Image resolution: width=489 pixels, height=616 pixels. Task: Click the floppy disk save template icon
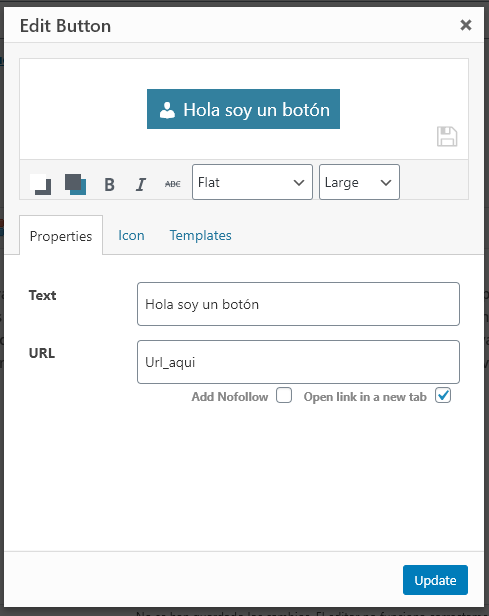[447, 136]
